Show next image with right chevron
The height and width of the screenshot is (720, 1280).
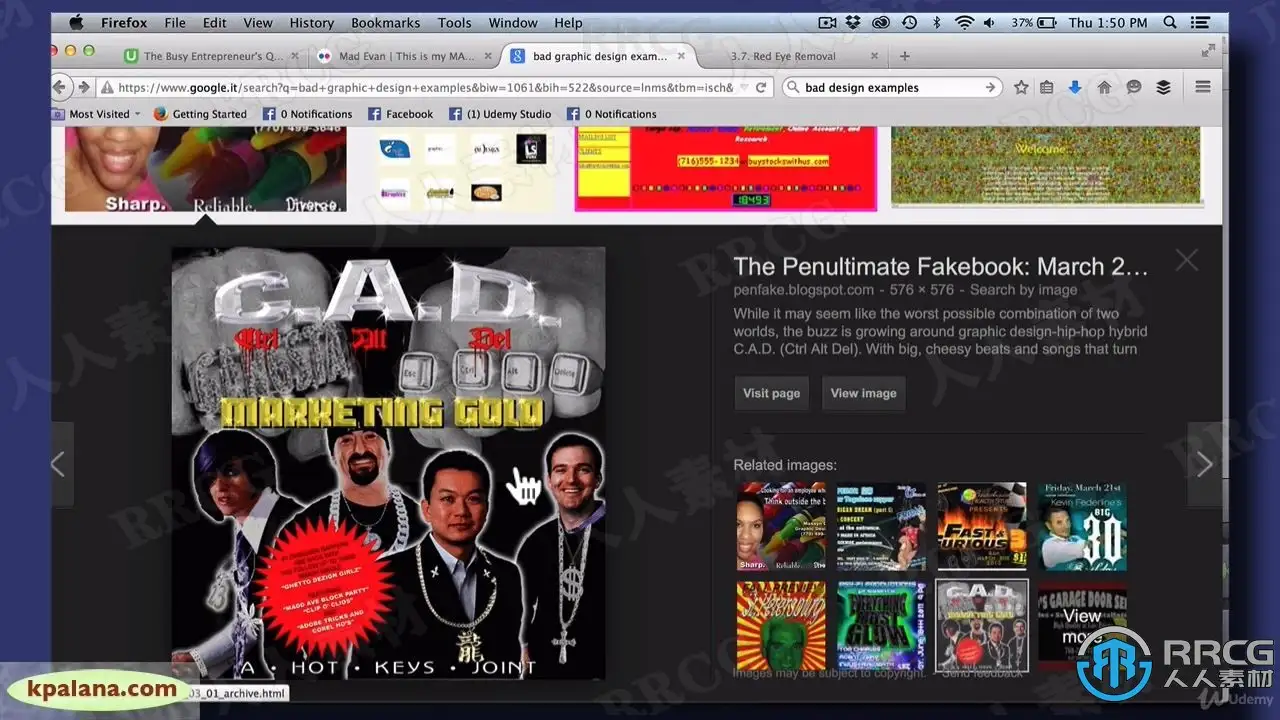(1204, 464)
